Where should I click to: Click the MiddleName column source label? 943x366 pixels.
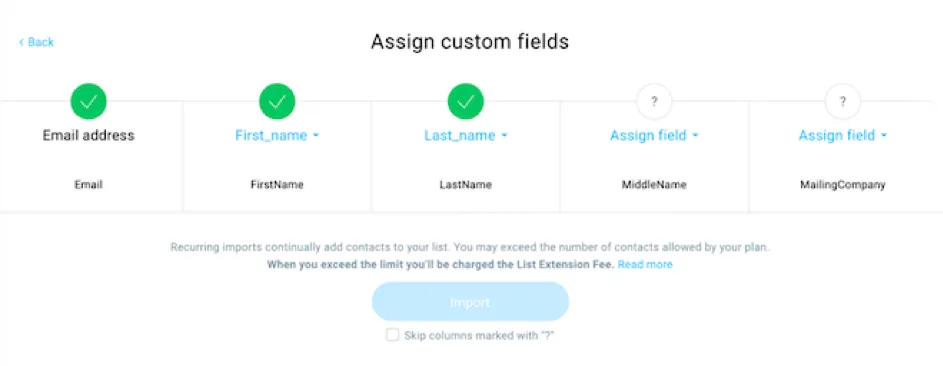tap(654, 185)
